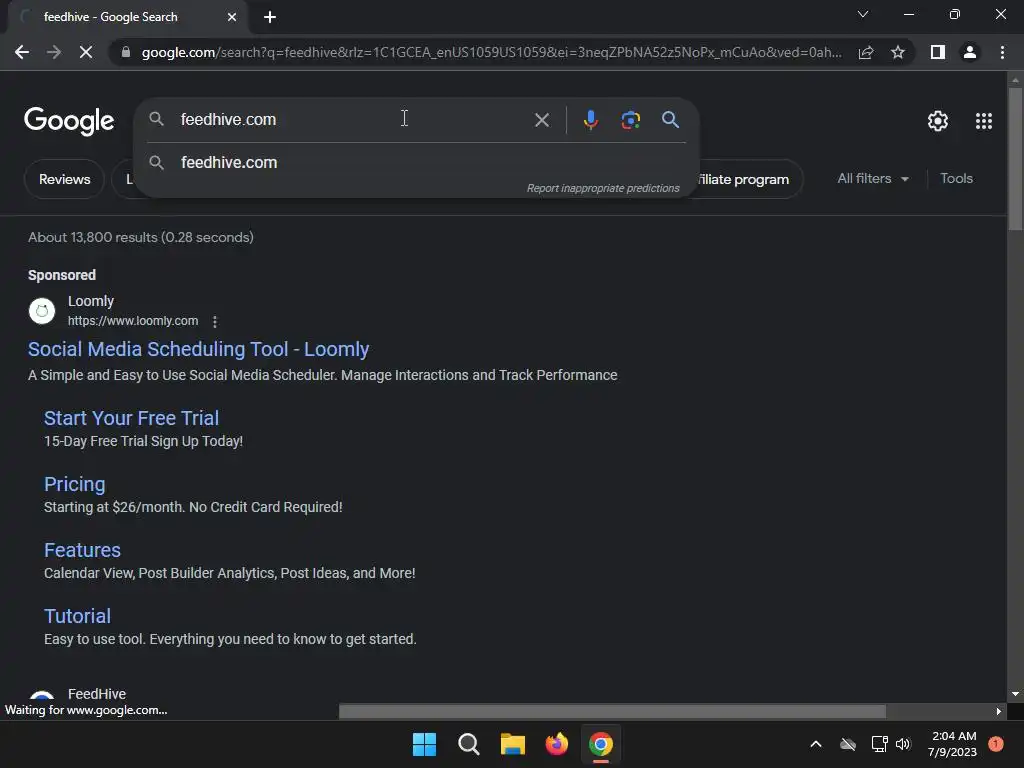Stop loading the page
1024x768 pixels.
coord(86,52)
